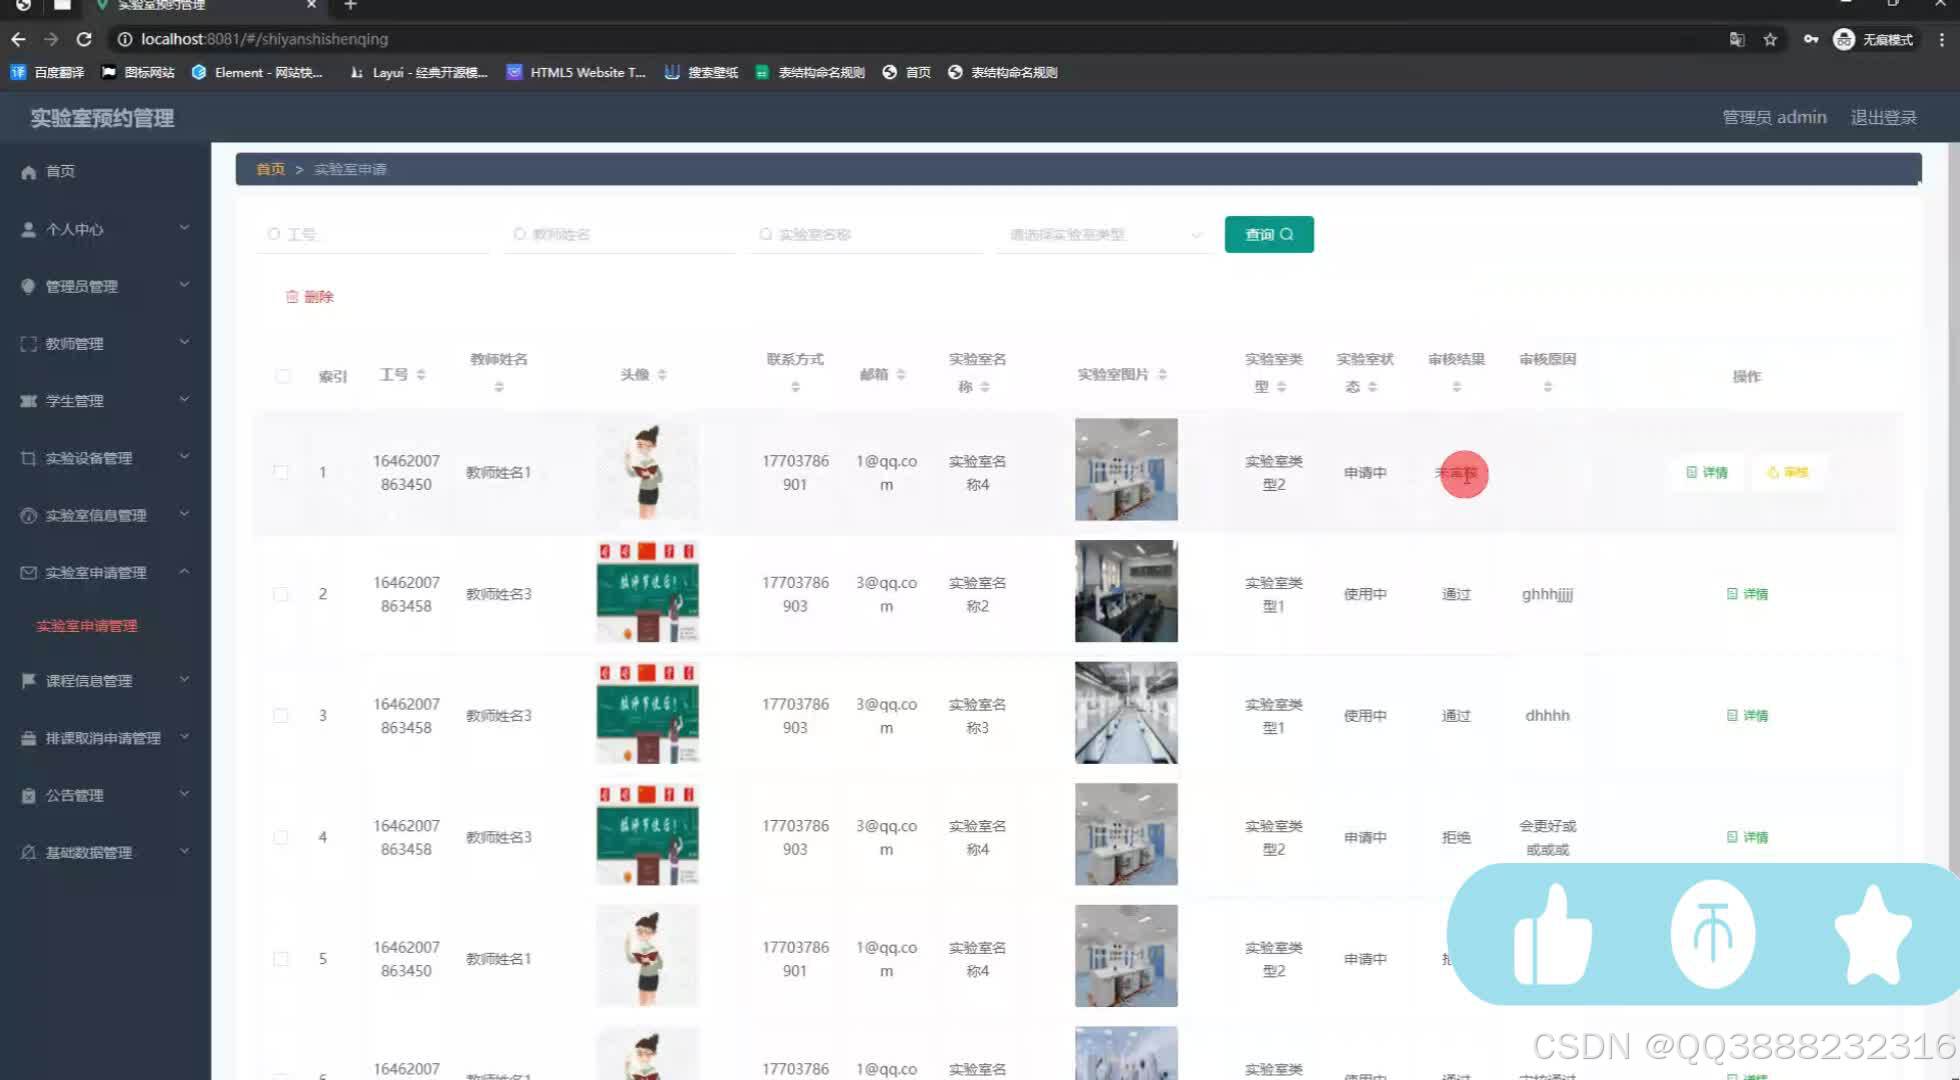Screen dimensions: 1960x1080
Task: Check the checkbox on row with 索引 1
Action: click(x=282, y=472)
